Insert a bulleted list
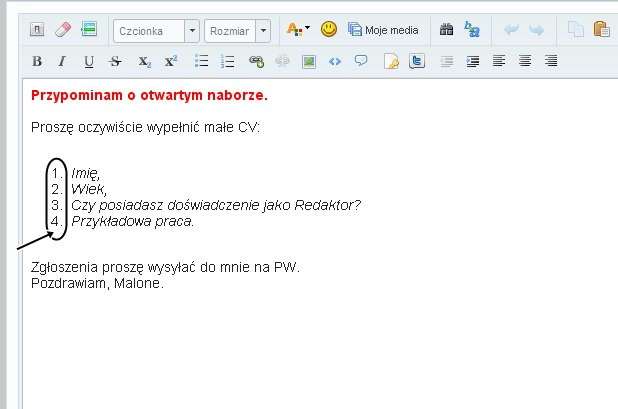This screenshot has height=409, width=618. click(201, 61)
